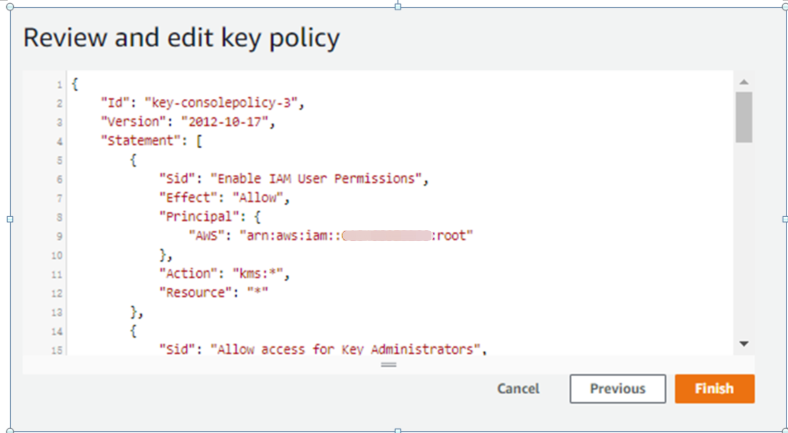Click the right middle selection handle
The width and height of the screenshot is (788, 433).
click(785, 219)
